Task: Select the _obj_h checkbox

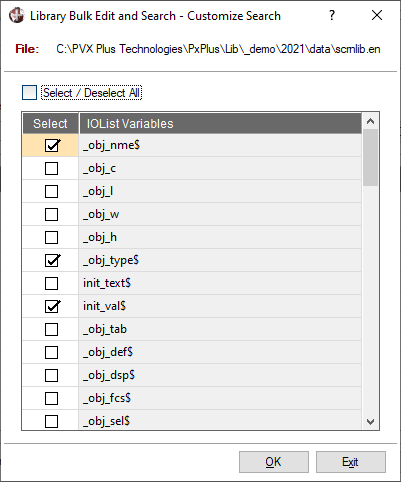Action: 52,237
